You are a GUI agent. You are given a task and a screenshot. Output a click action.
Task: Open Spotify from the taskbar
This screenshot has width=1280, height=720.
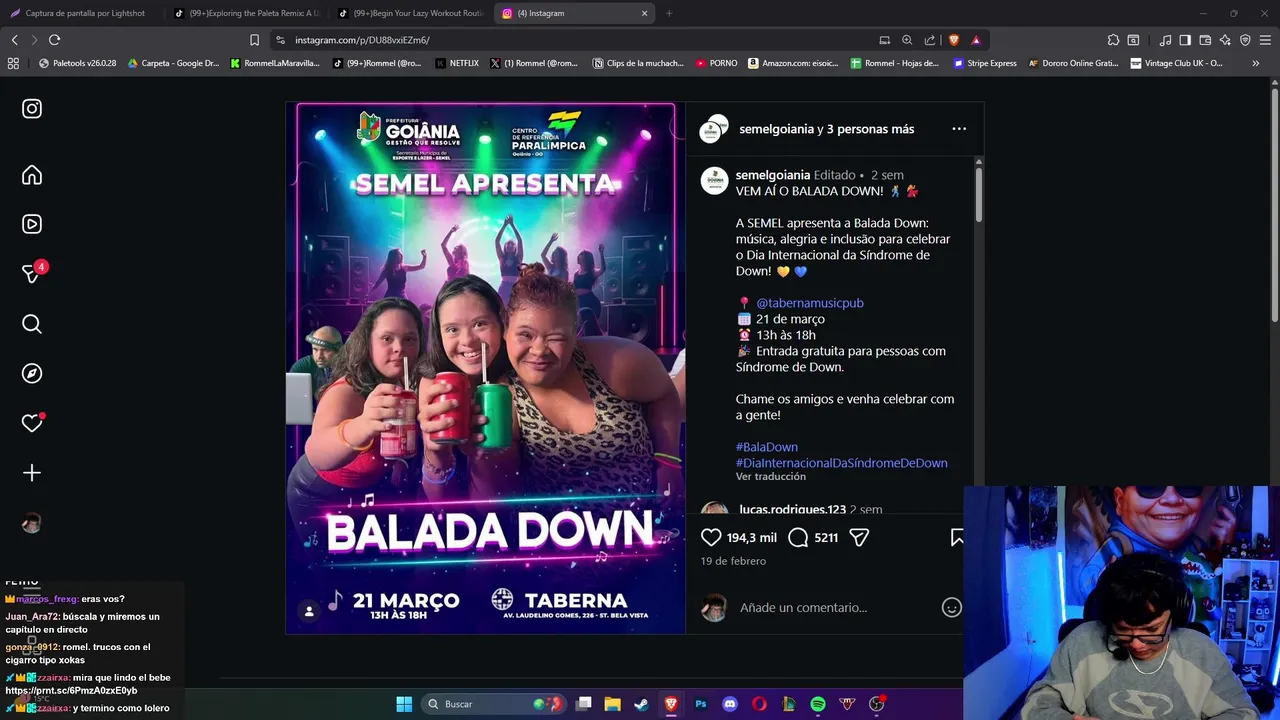(818, 704)
